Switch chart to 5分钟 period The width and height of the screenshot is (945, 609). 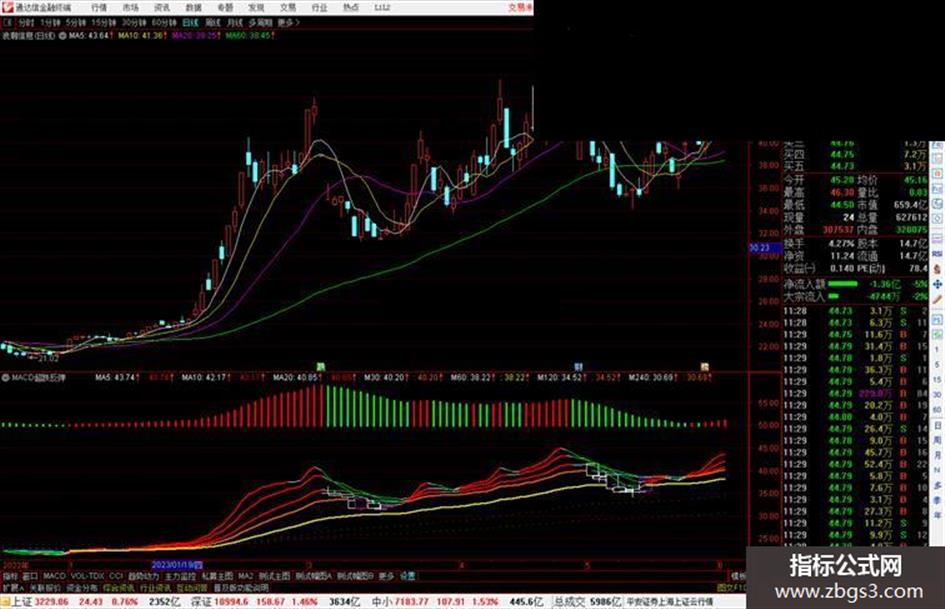click(76, 23)
